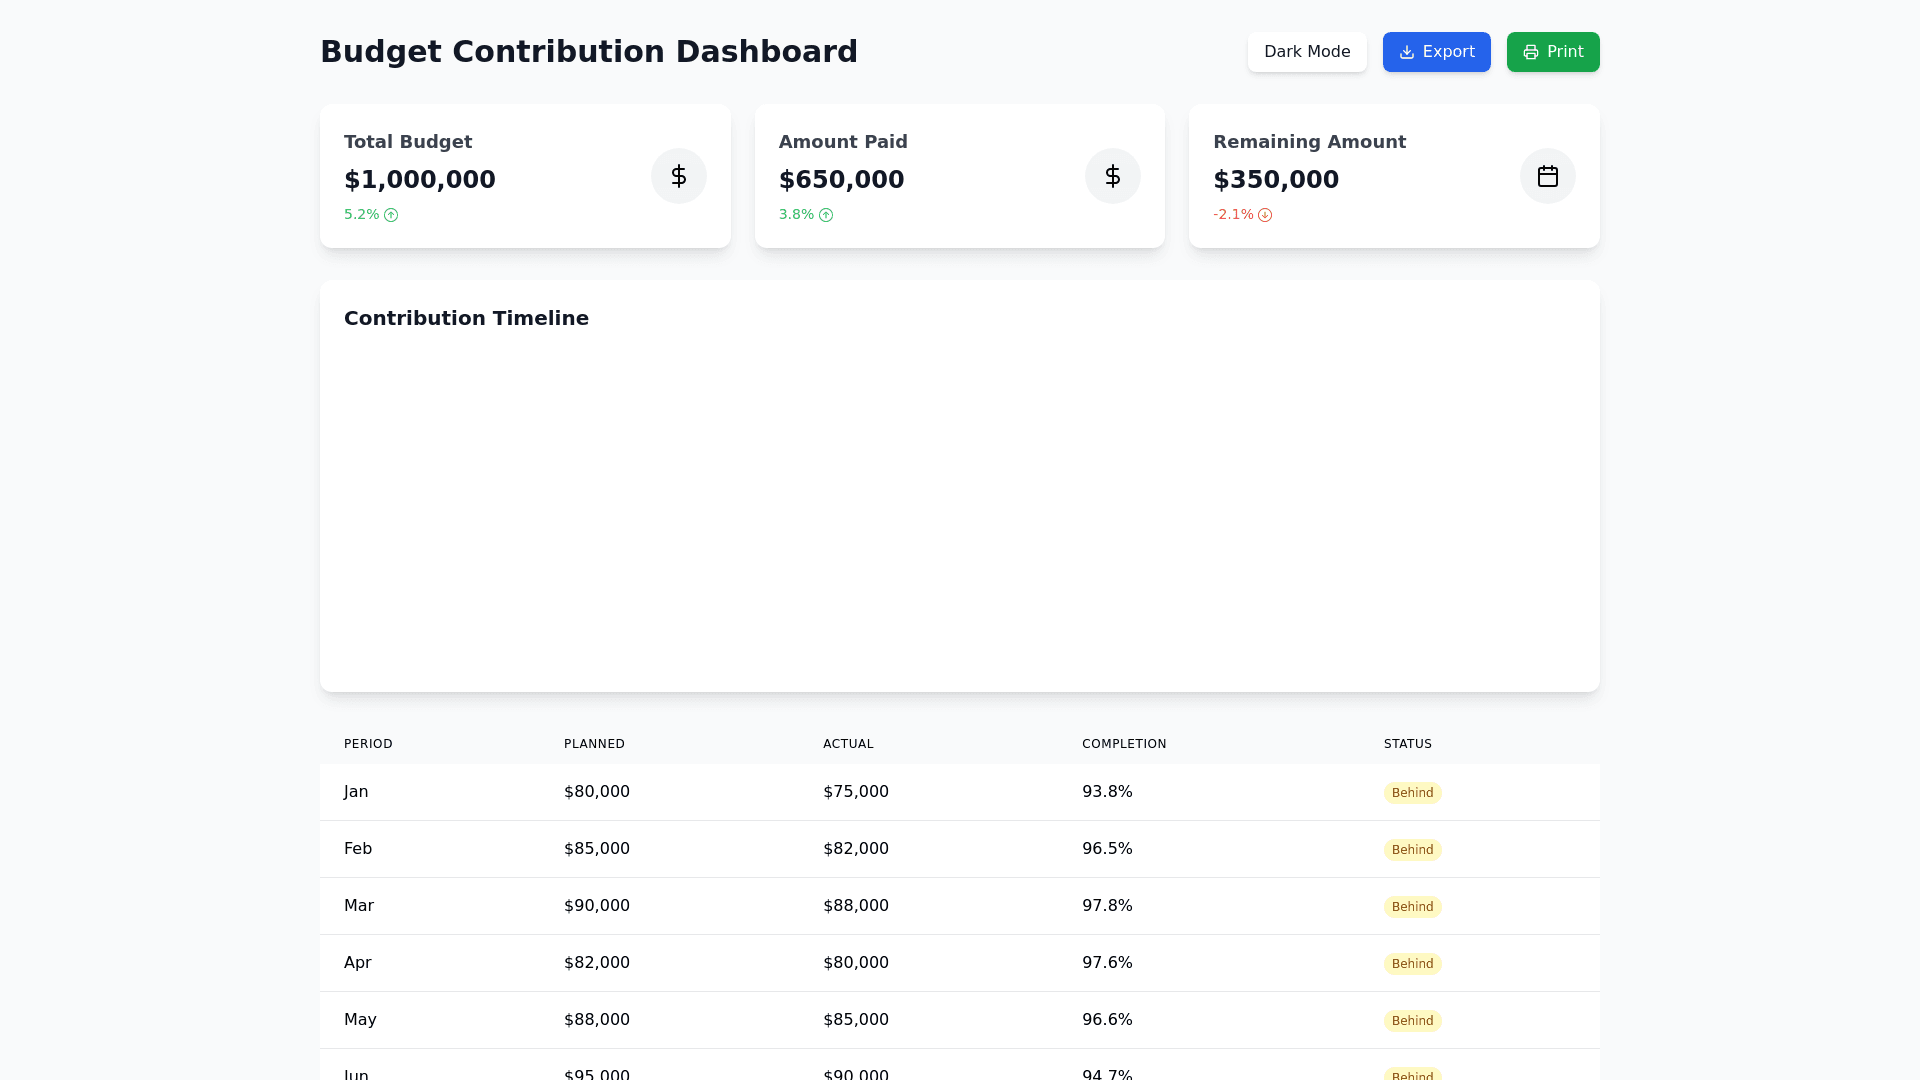
Task: Toggle Dark Mode
Action: 1306,52
